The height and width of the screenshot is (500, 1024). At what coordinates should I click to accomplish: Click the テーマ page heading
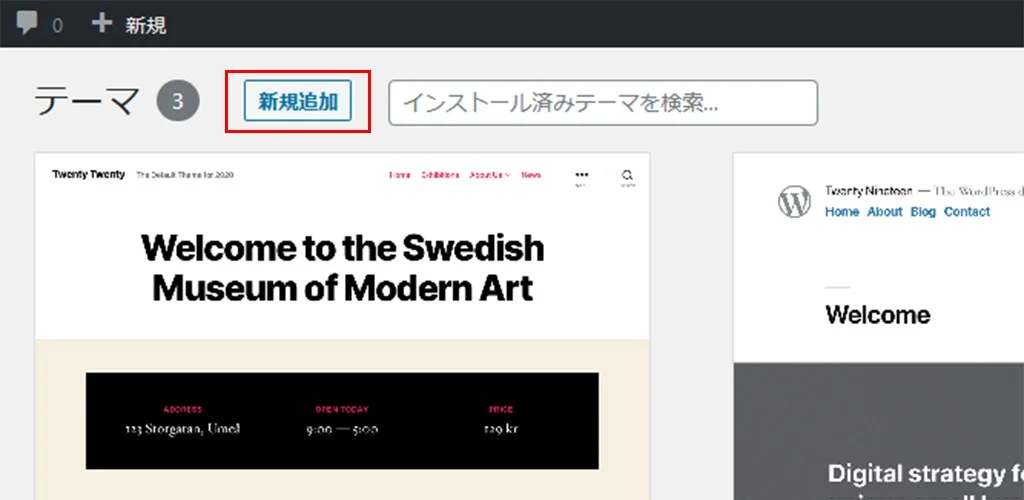(x=87, y=102)
